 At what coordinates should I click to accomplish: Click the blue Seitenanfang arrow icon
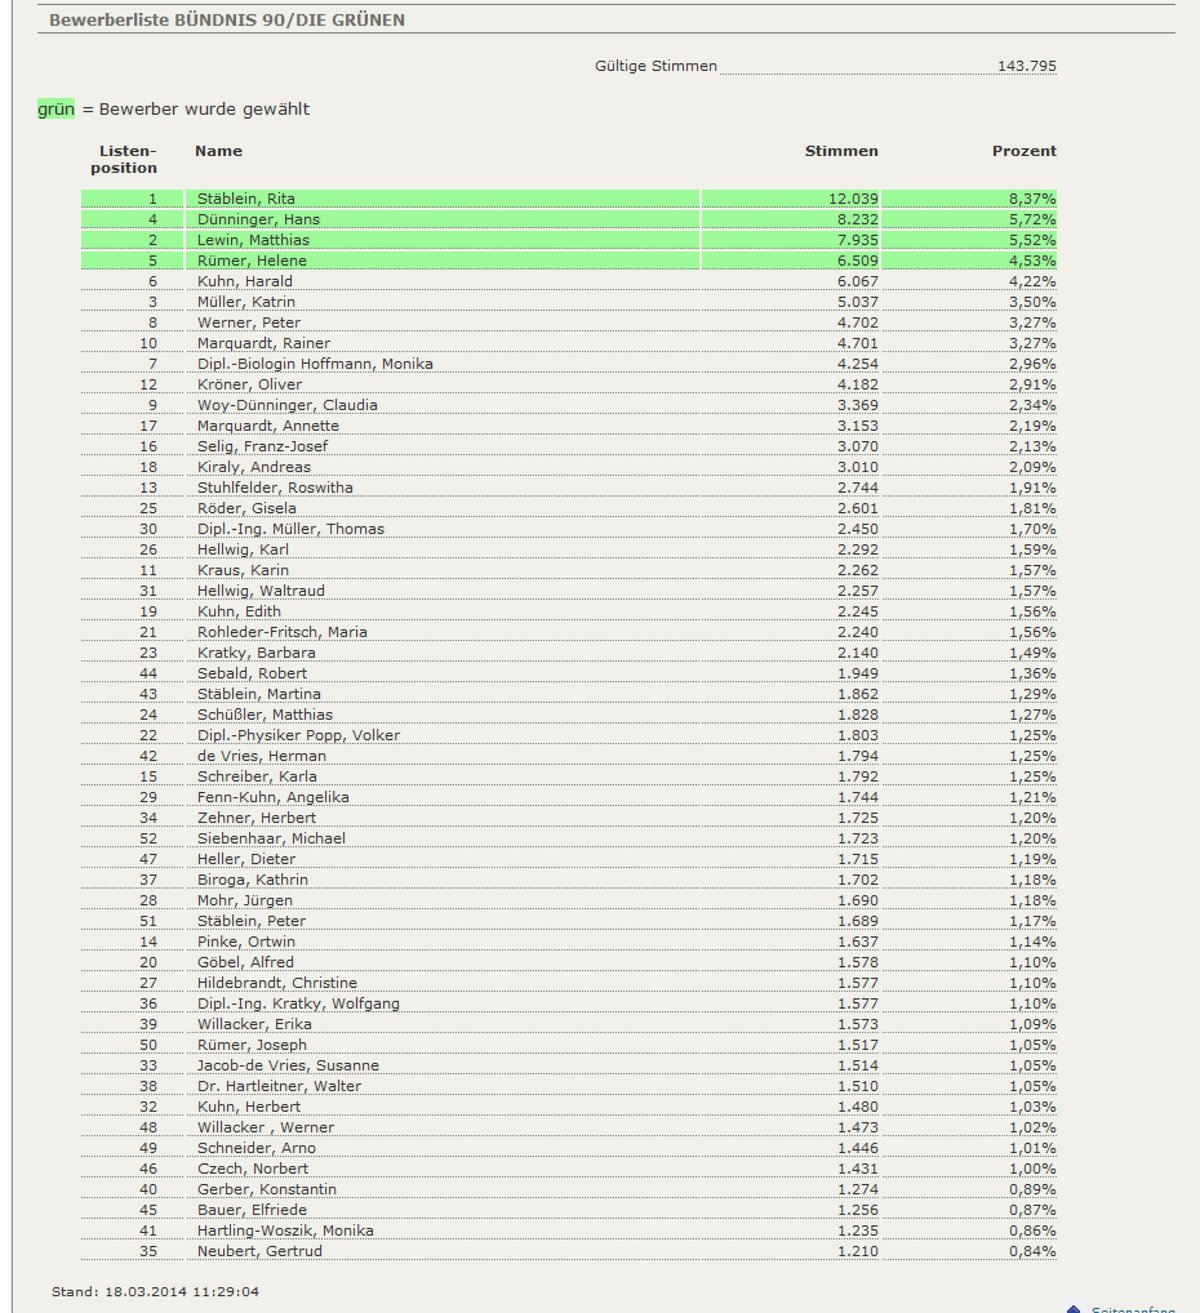1073,1308
